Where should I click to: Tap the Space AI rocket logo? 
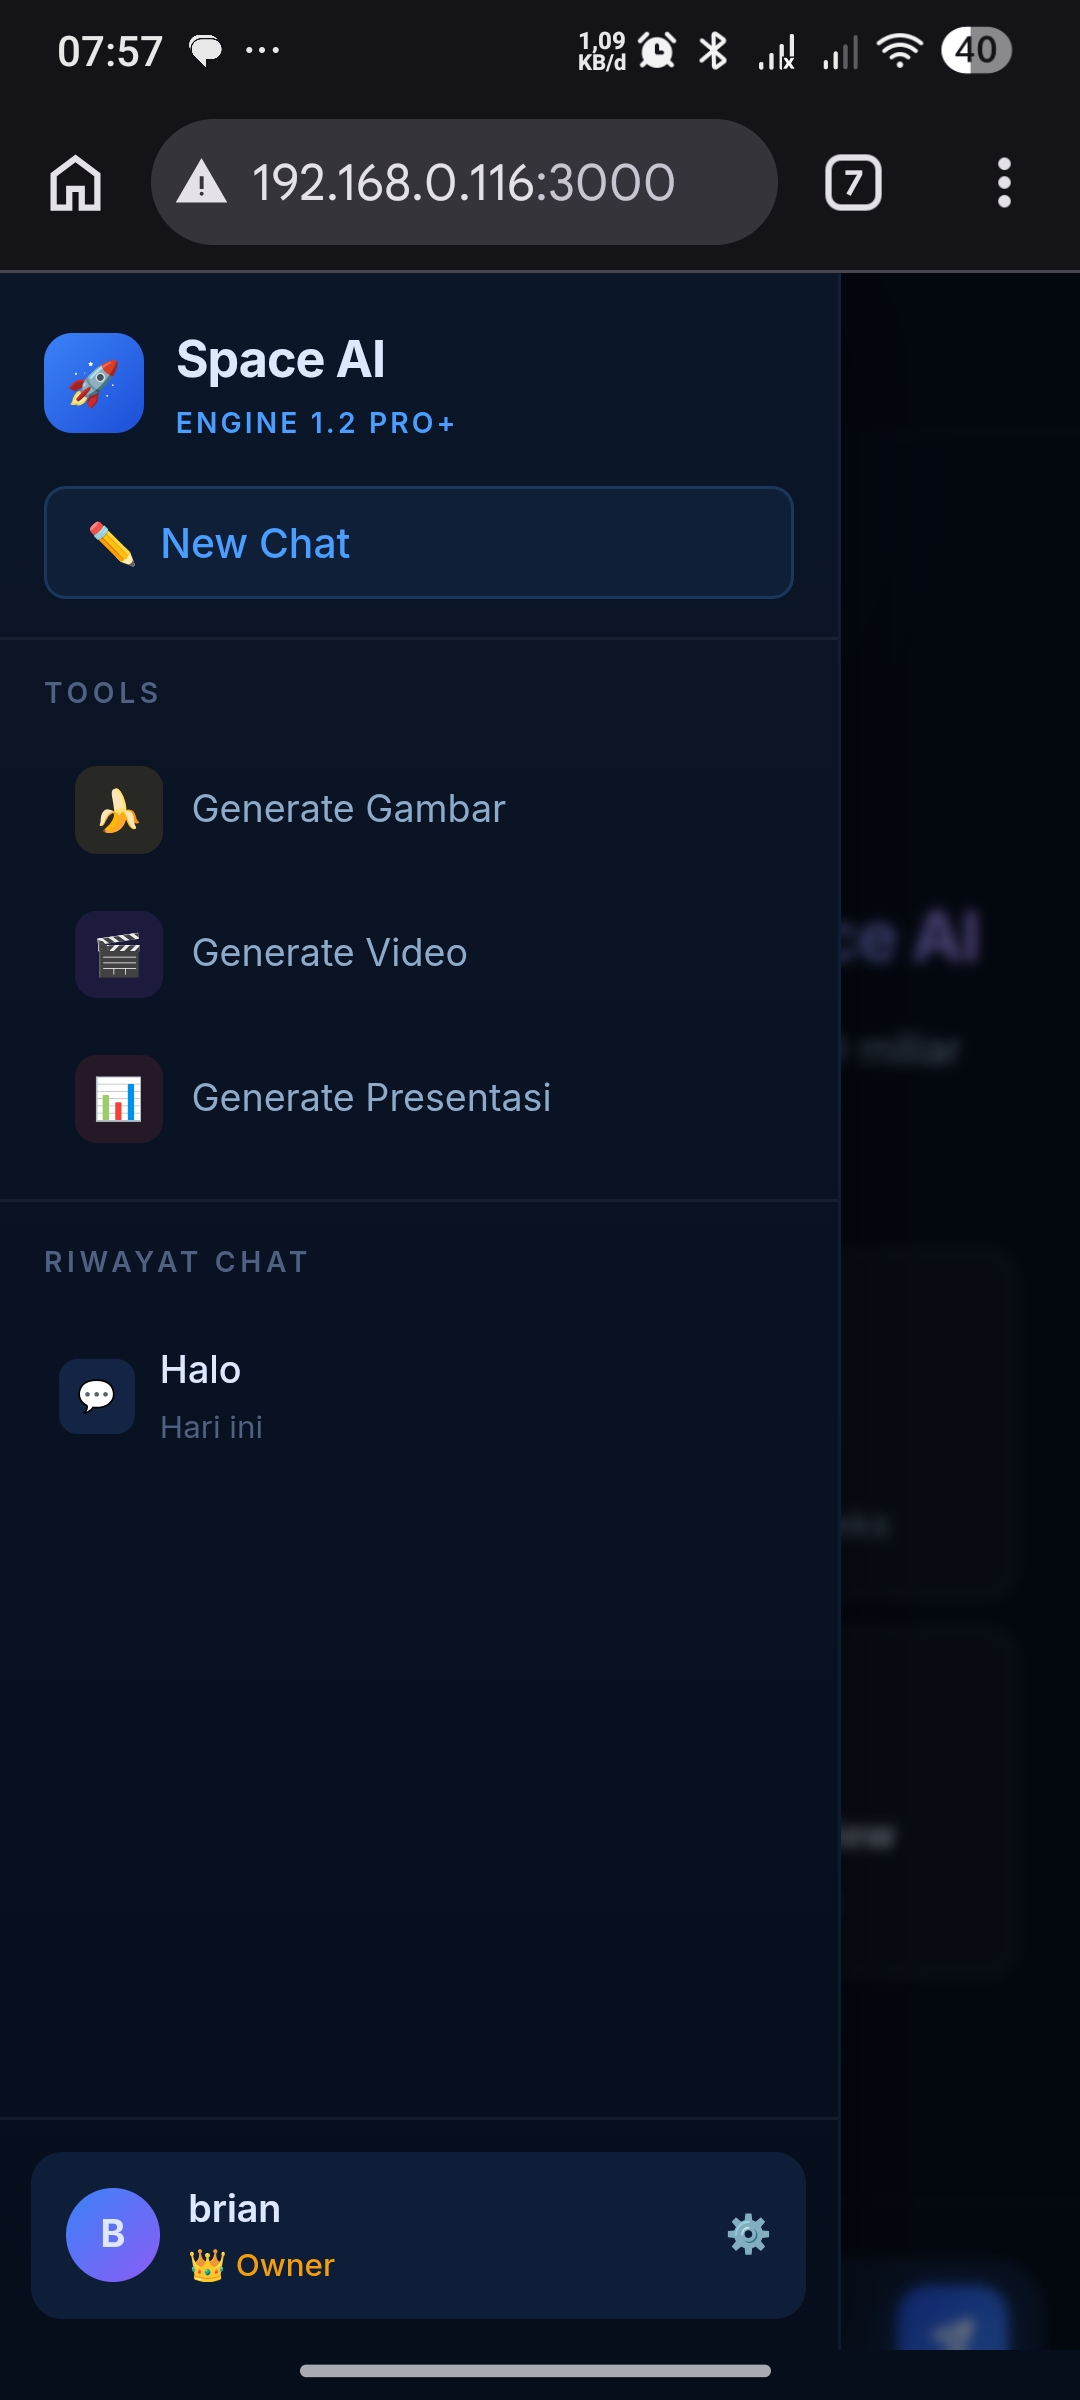pos(94,383)
